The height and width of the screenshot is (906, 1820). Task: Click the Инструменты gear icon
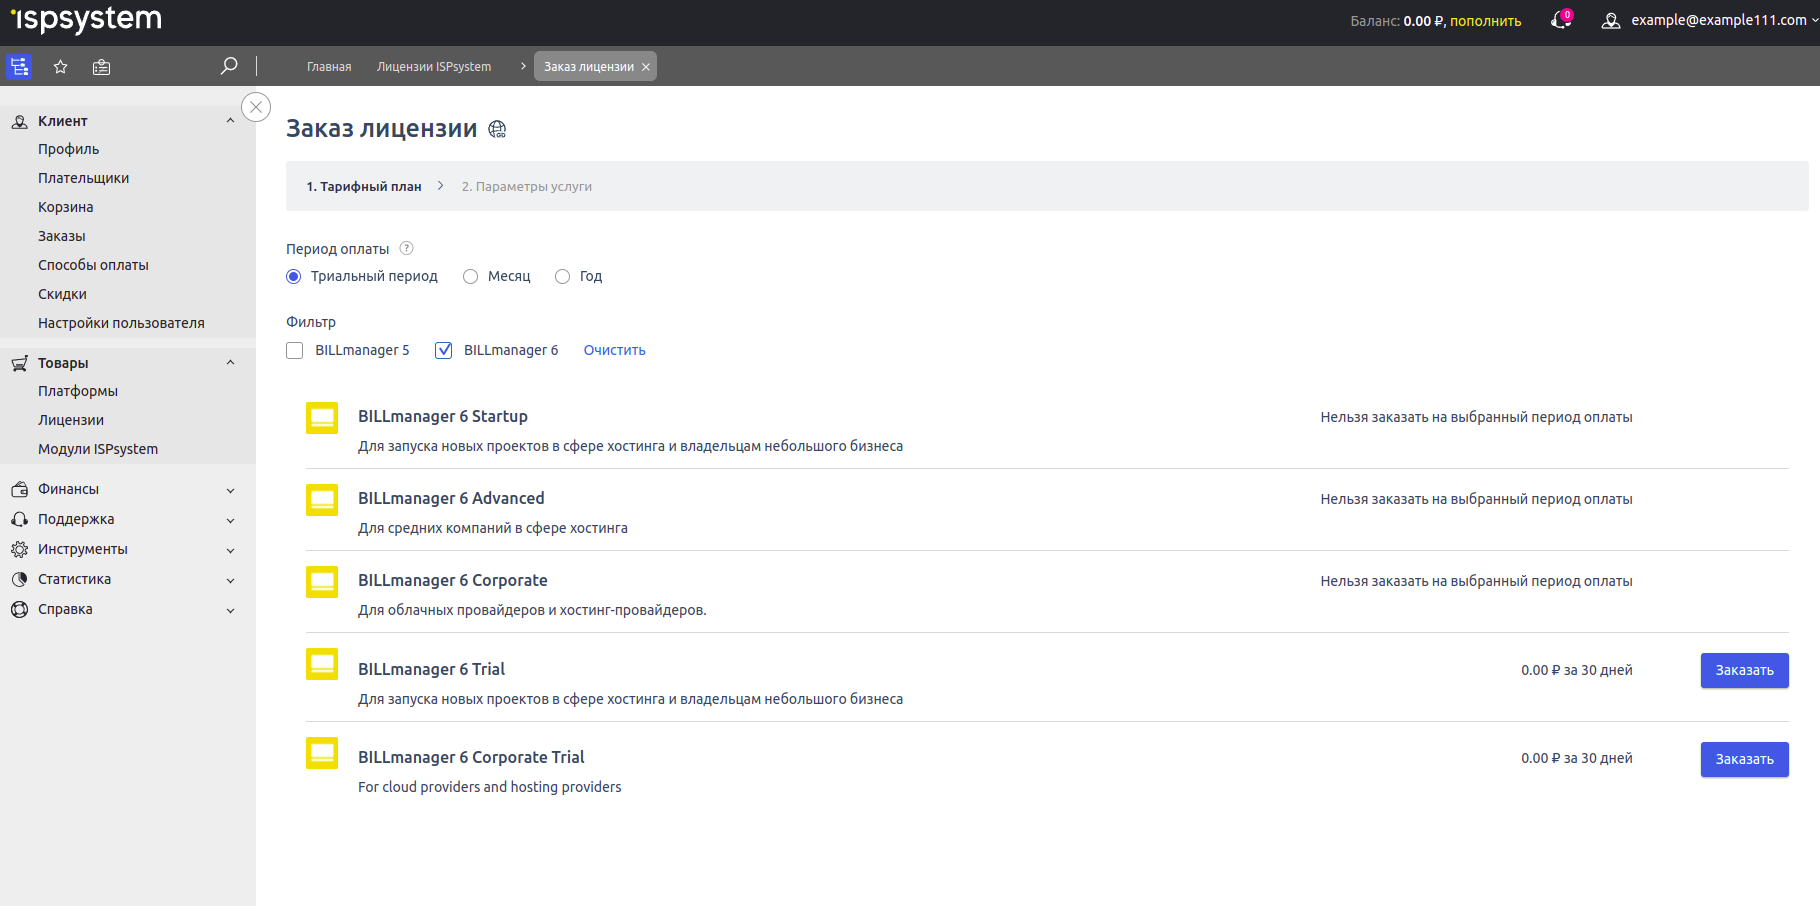[19, 549]
